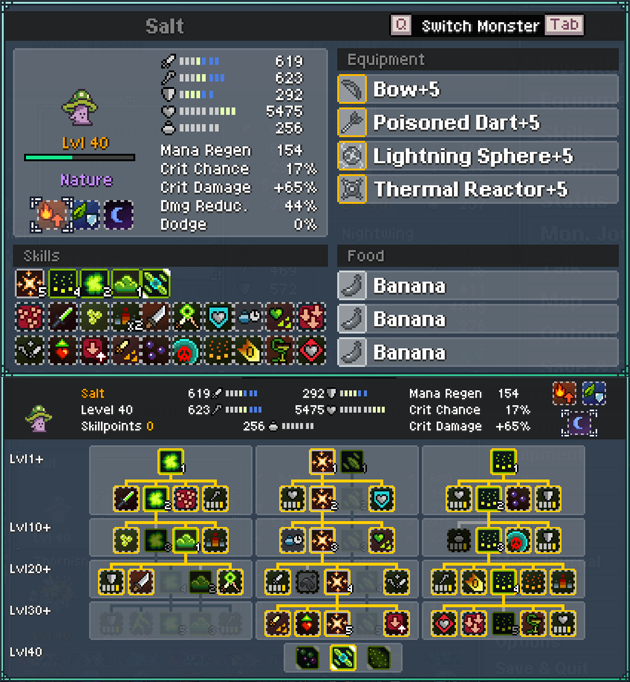
Task: Click the Q key hint button
Action: click(401, 25)
